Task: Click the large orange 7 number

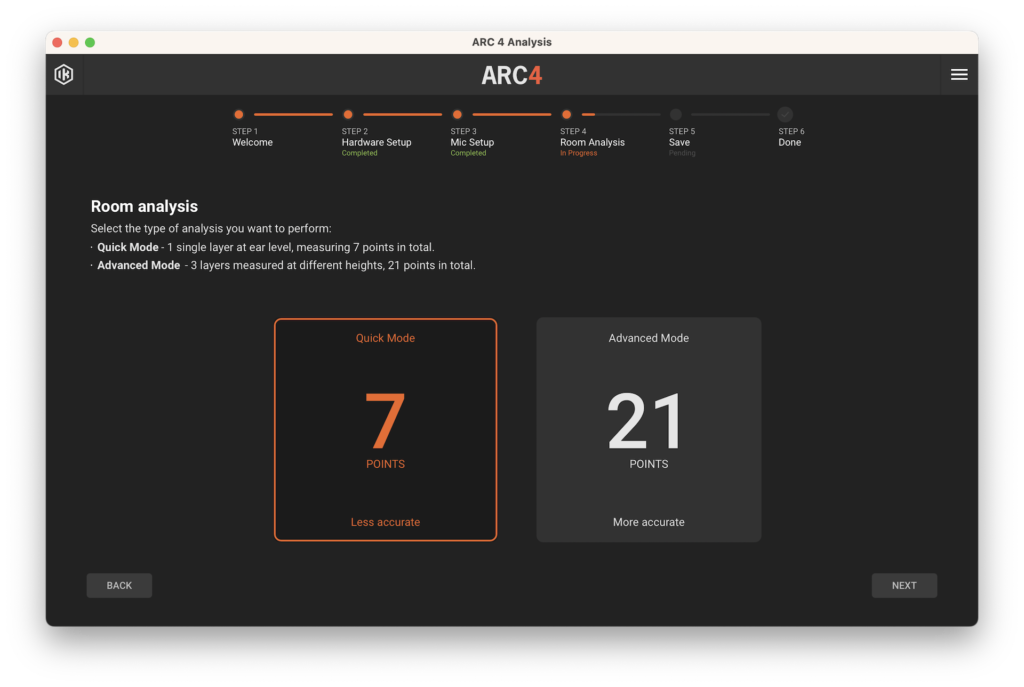Action: click(x=385, y=422)
